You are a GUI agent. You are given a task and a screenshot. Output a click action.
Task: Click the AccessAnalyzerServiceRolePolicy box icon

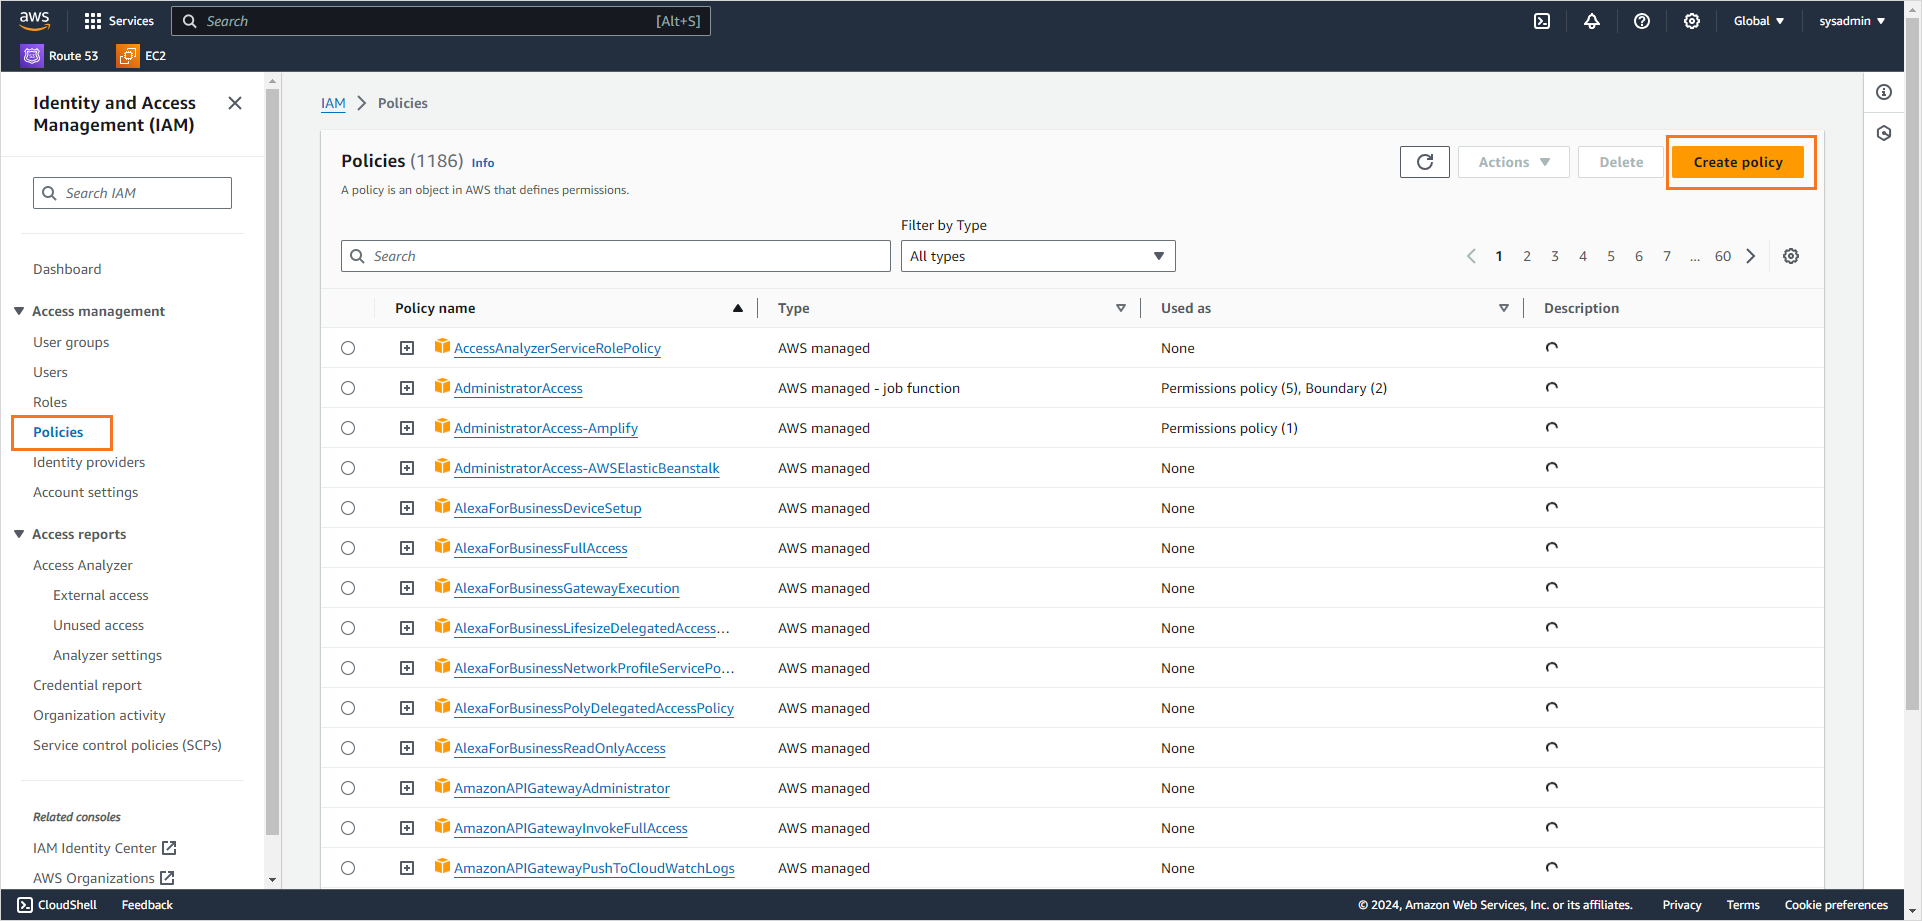click(x=442, y=346)
